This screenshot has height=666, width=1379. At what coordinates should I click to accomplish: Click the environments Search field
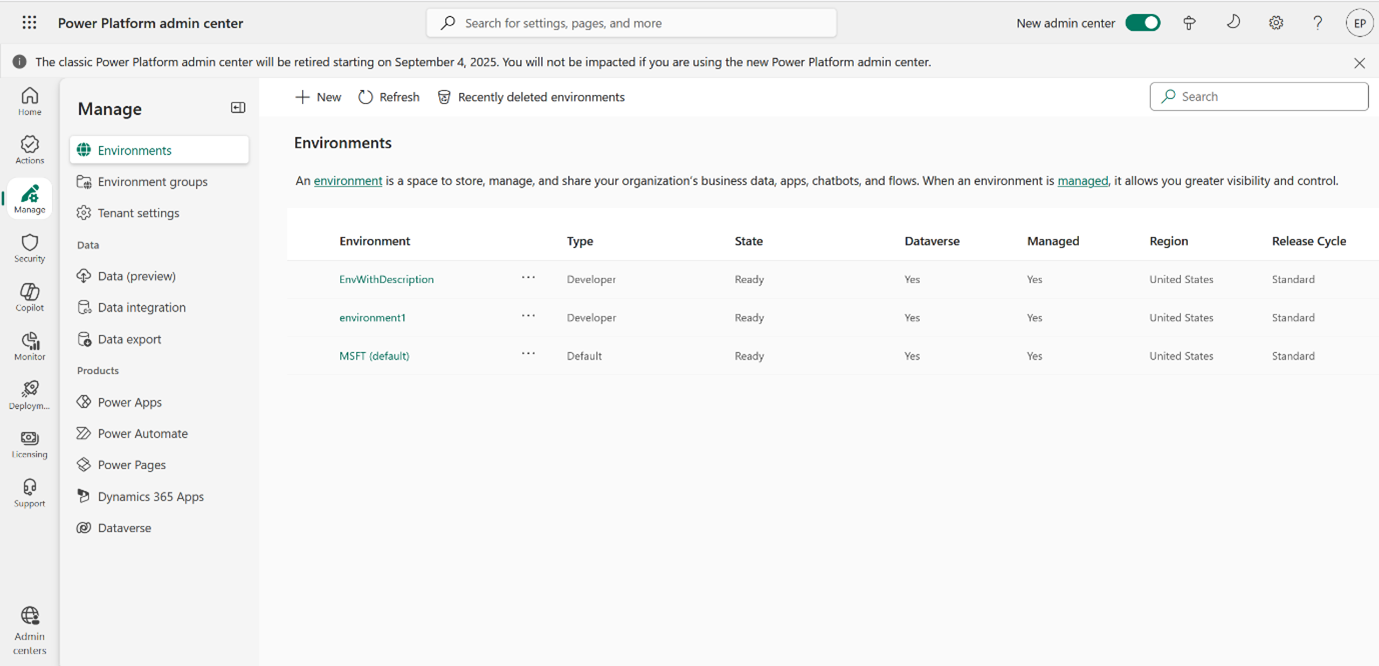(x=1266, y=97)
